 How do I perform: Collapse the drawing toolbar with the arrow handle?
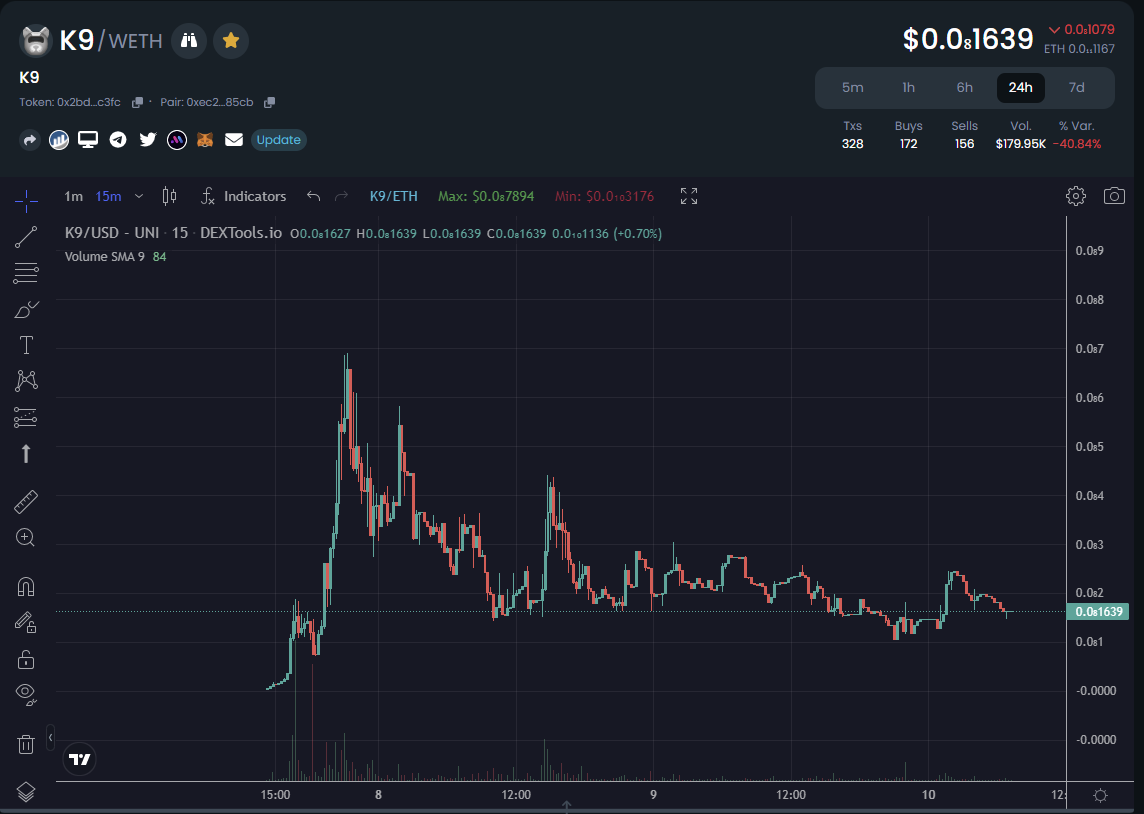50,738
